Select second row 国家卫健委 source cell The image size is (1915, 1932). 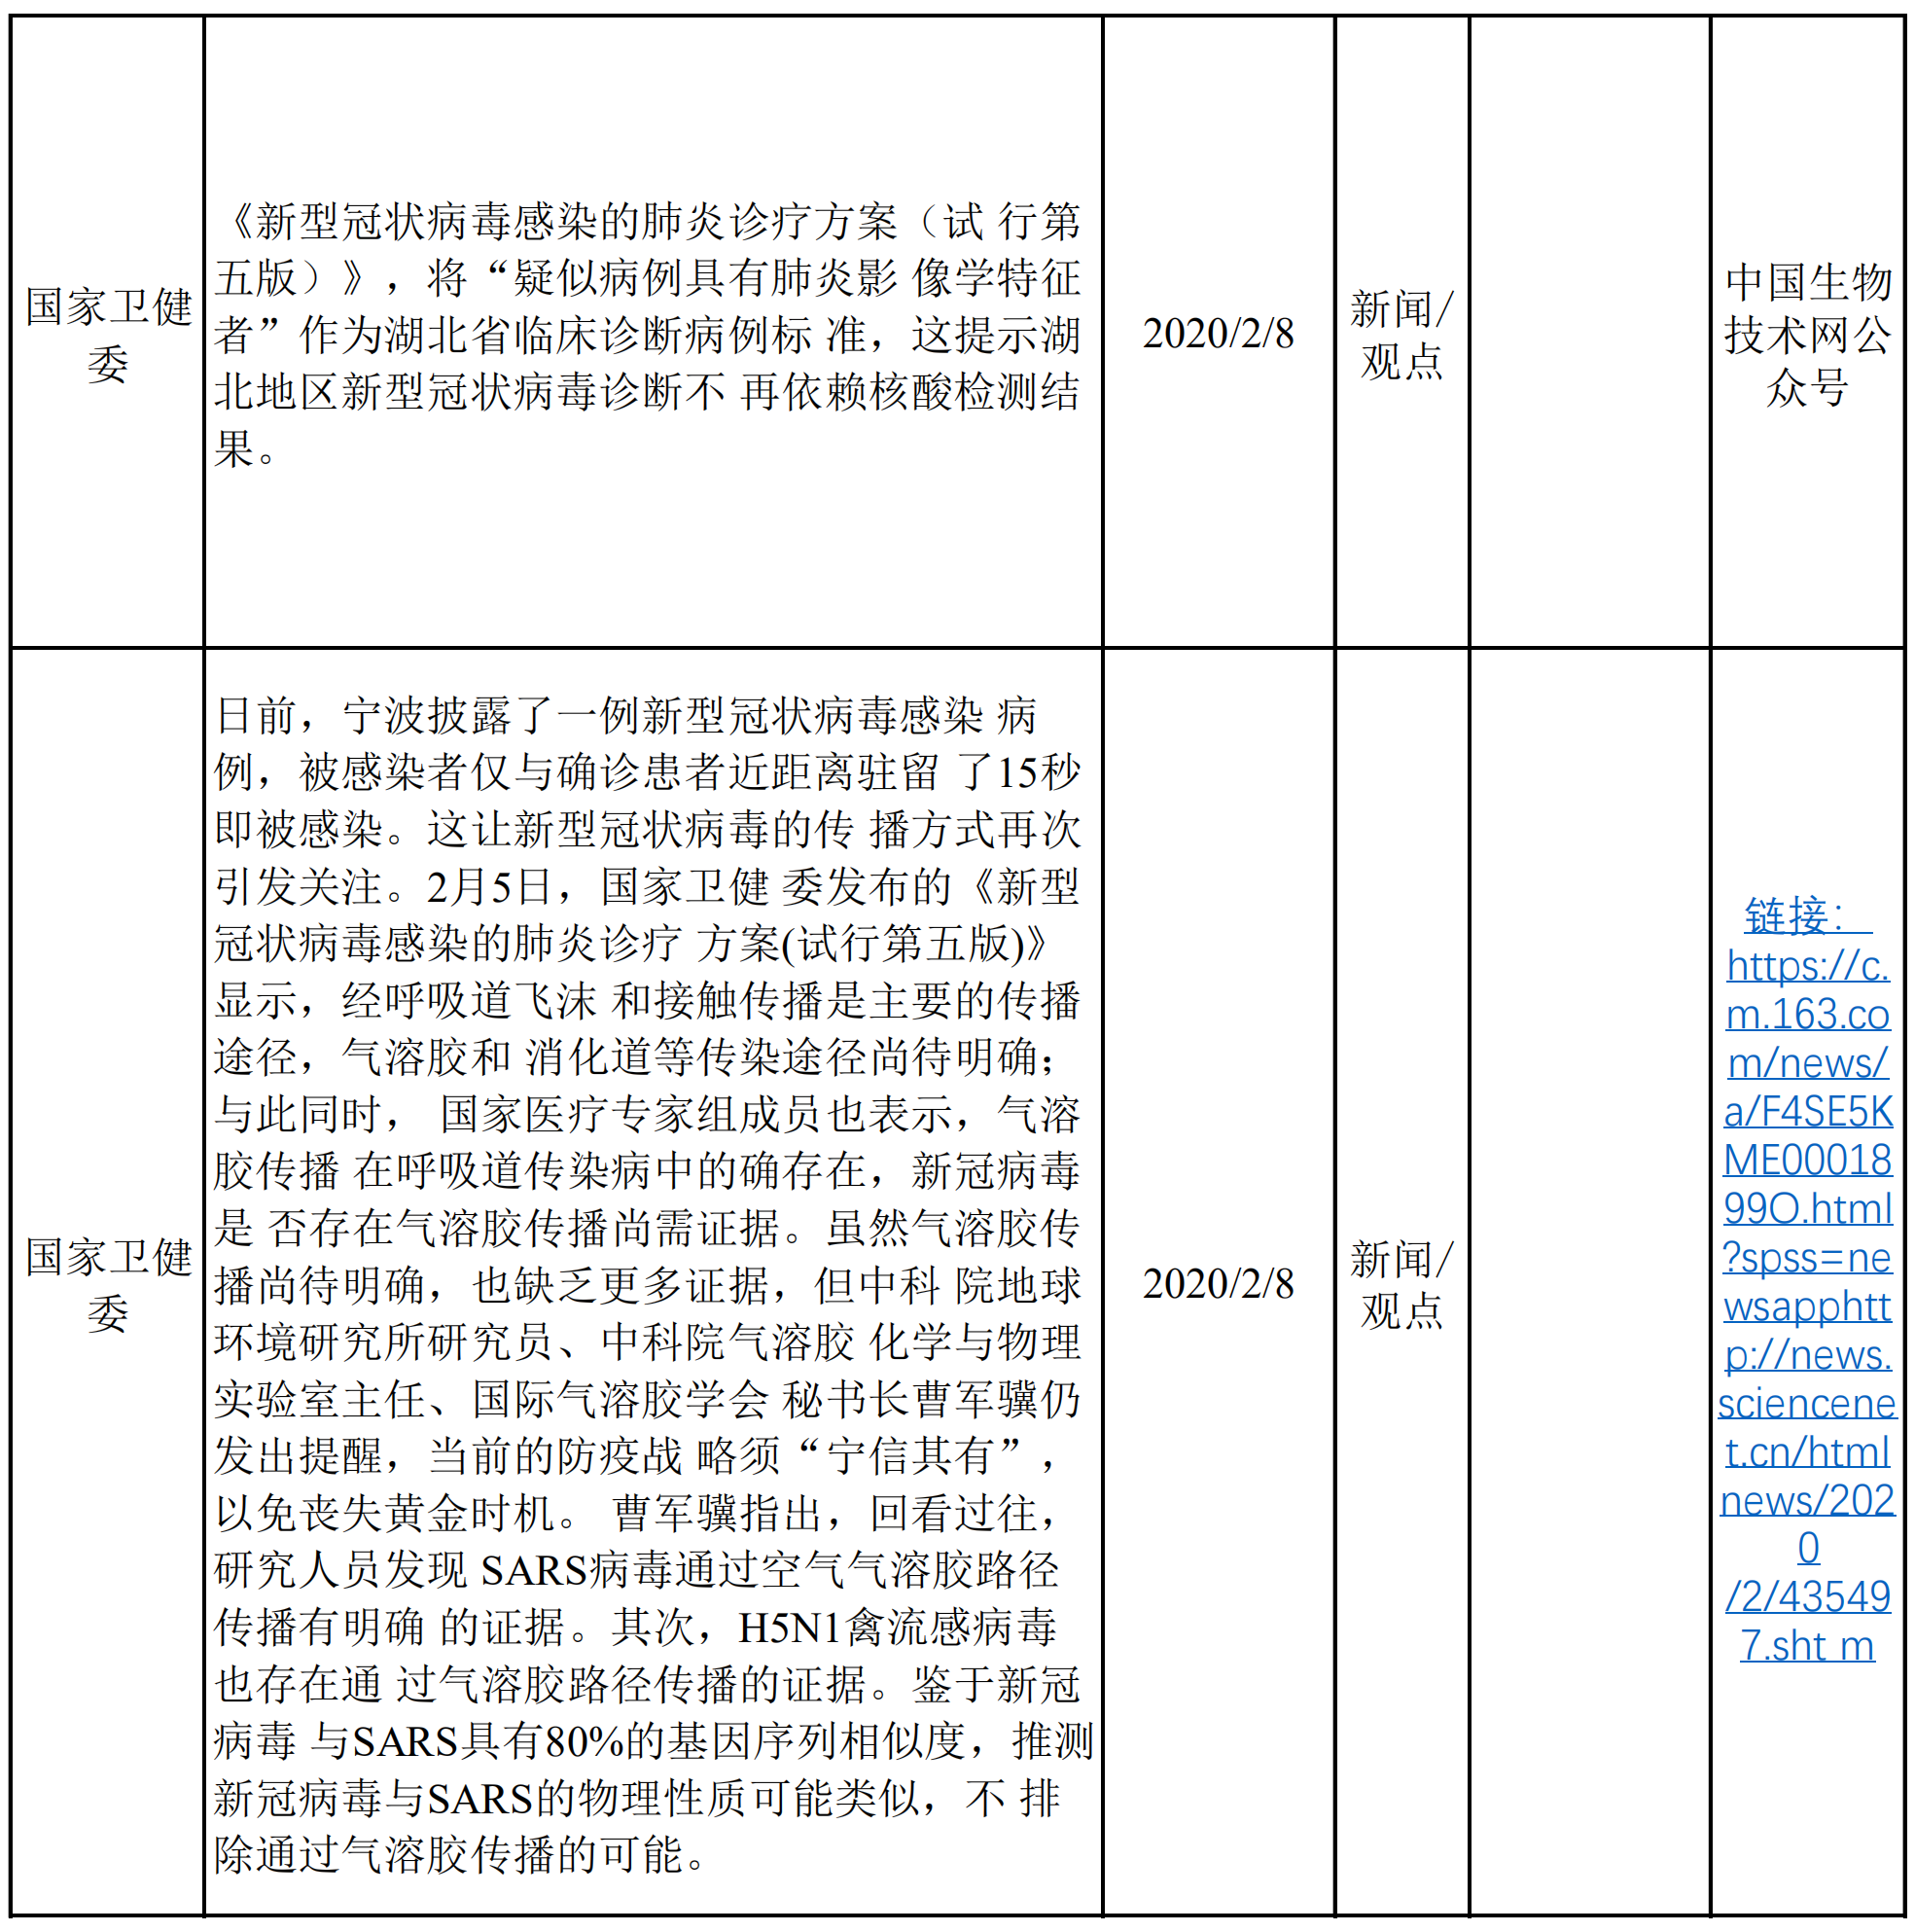click(108, 1284)
